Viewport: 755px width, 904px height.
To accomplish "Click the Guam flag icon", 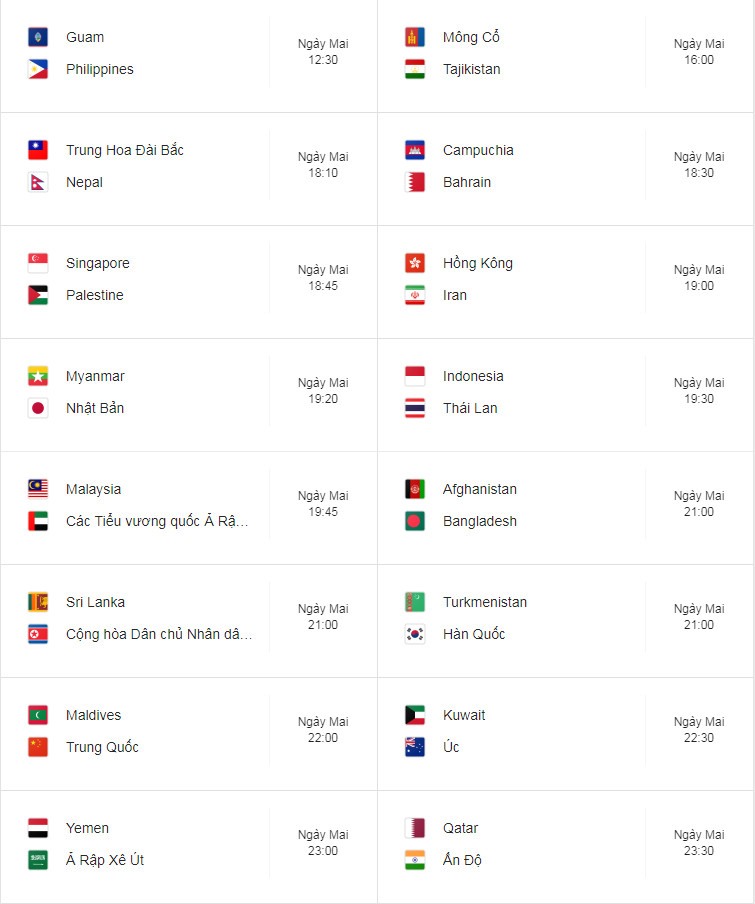I will point(38,37).
